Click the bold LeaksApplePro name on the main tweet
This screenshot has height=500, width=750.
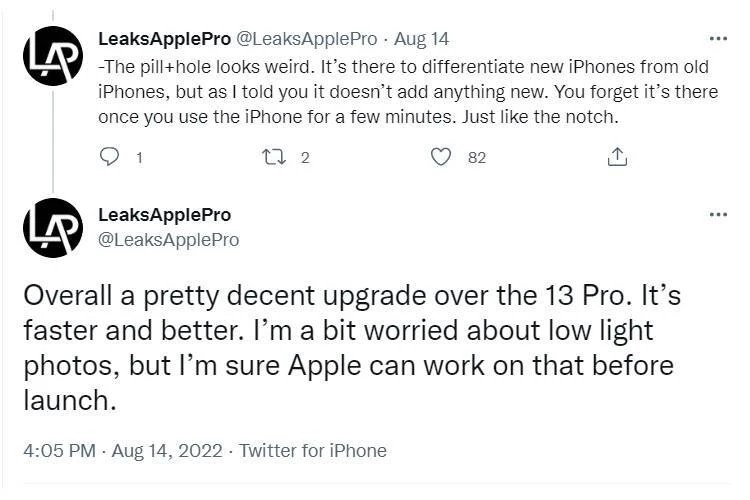(x=164, y=215)
